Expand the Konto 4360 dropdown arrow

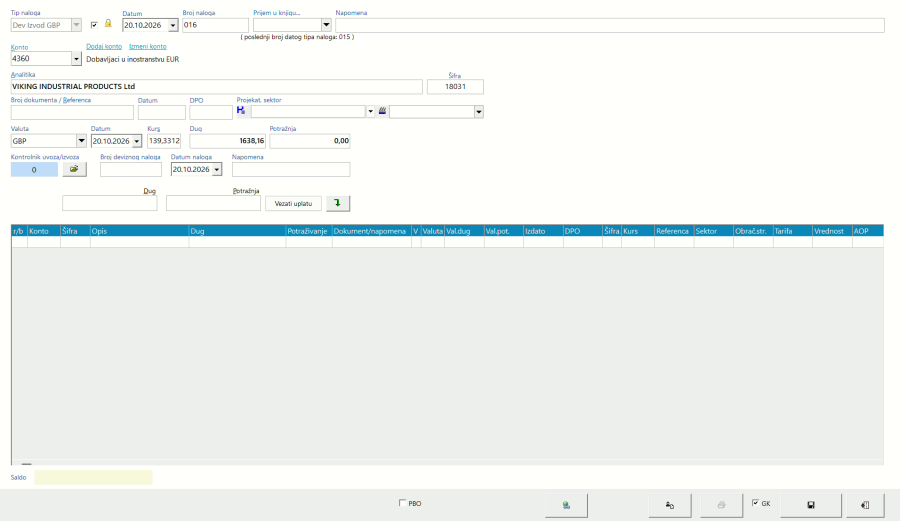[76, 59]
